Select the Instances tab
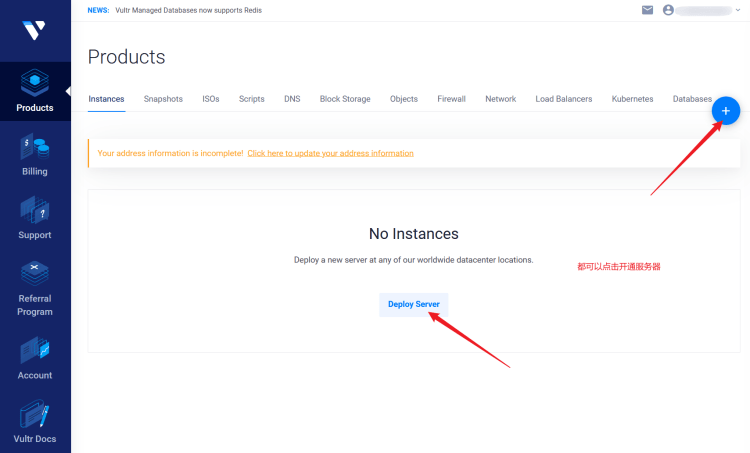This screenshot has width=750, height=453. pos(106,99)
